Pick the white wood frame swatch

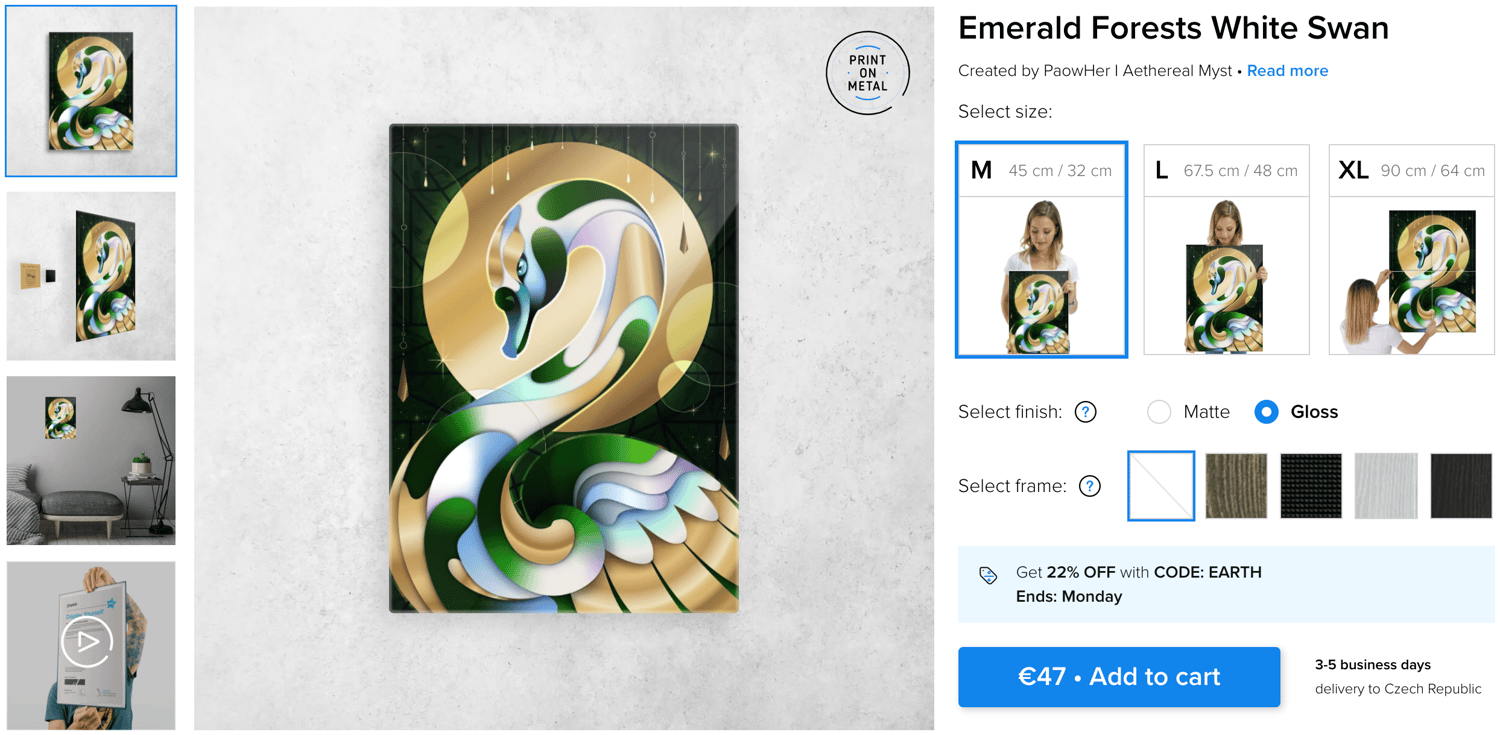pos(1386,486)
